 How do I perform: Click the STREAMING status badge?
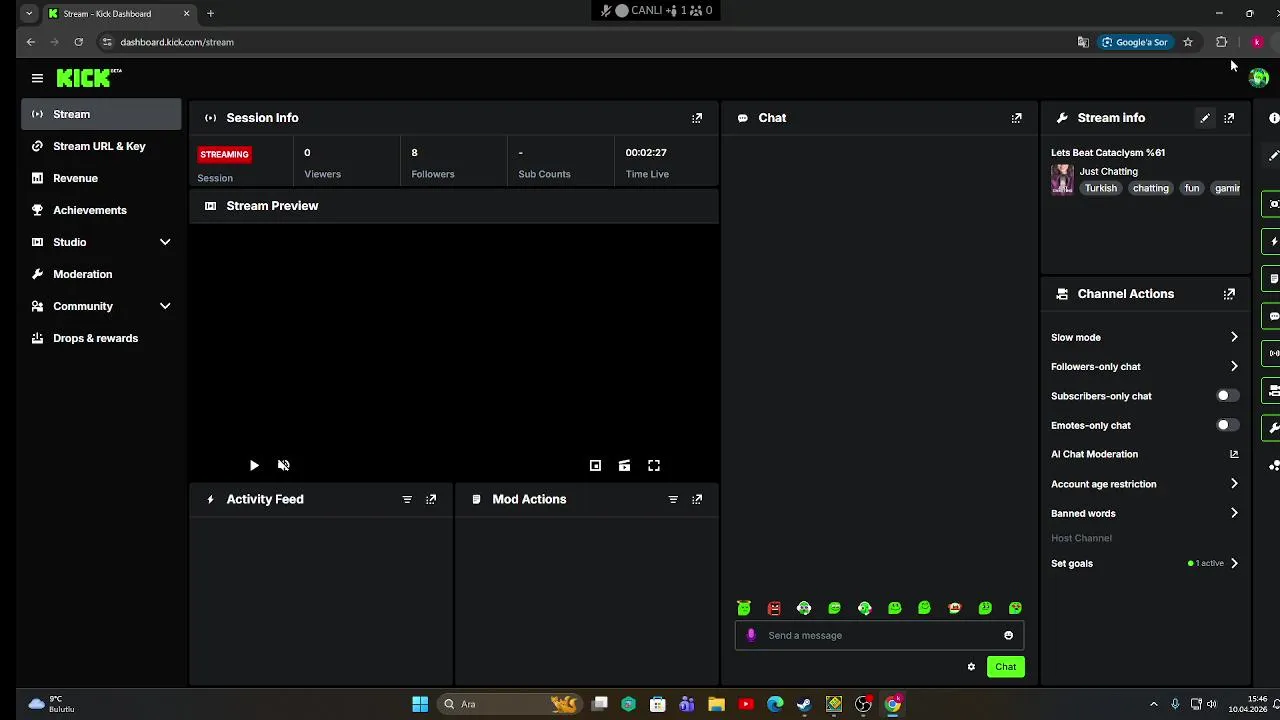(x=224, y=154)
